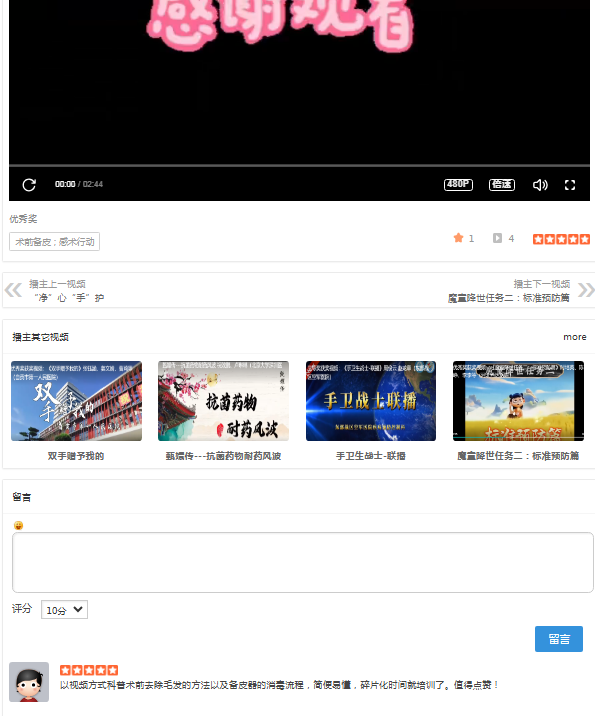The width and height of the screenshot is (595, 716).
Task: Click the title 双手赠予我的
Action: (76, 456)
